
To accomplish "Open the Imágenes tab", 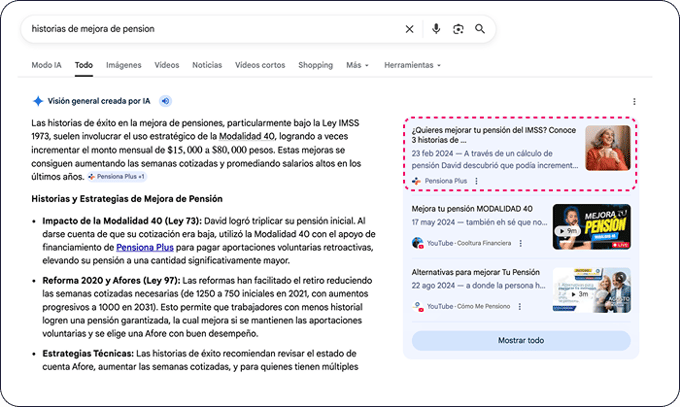I will pos(124,65).
